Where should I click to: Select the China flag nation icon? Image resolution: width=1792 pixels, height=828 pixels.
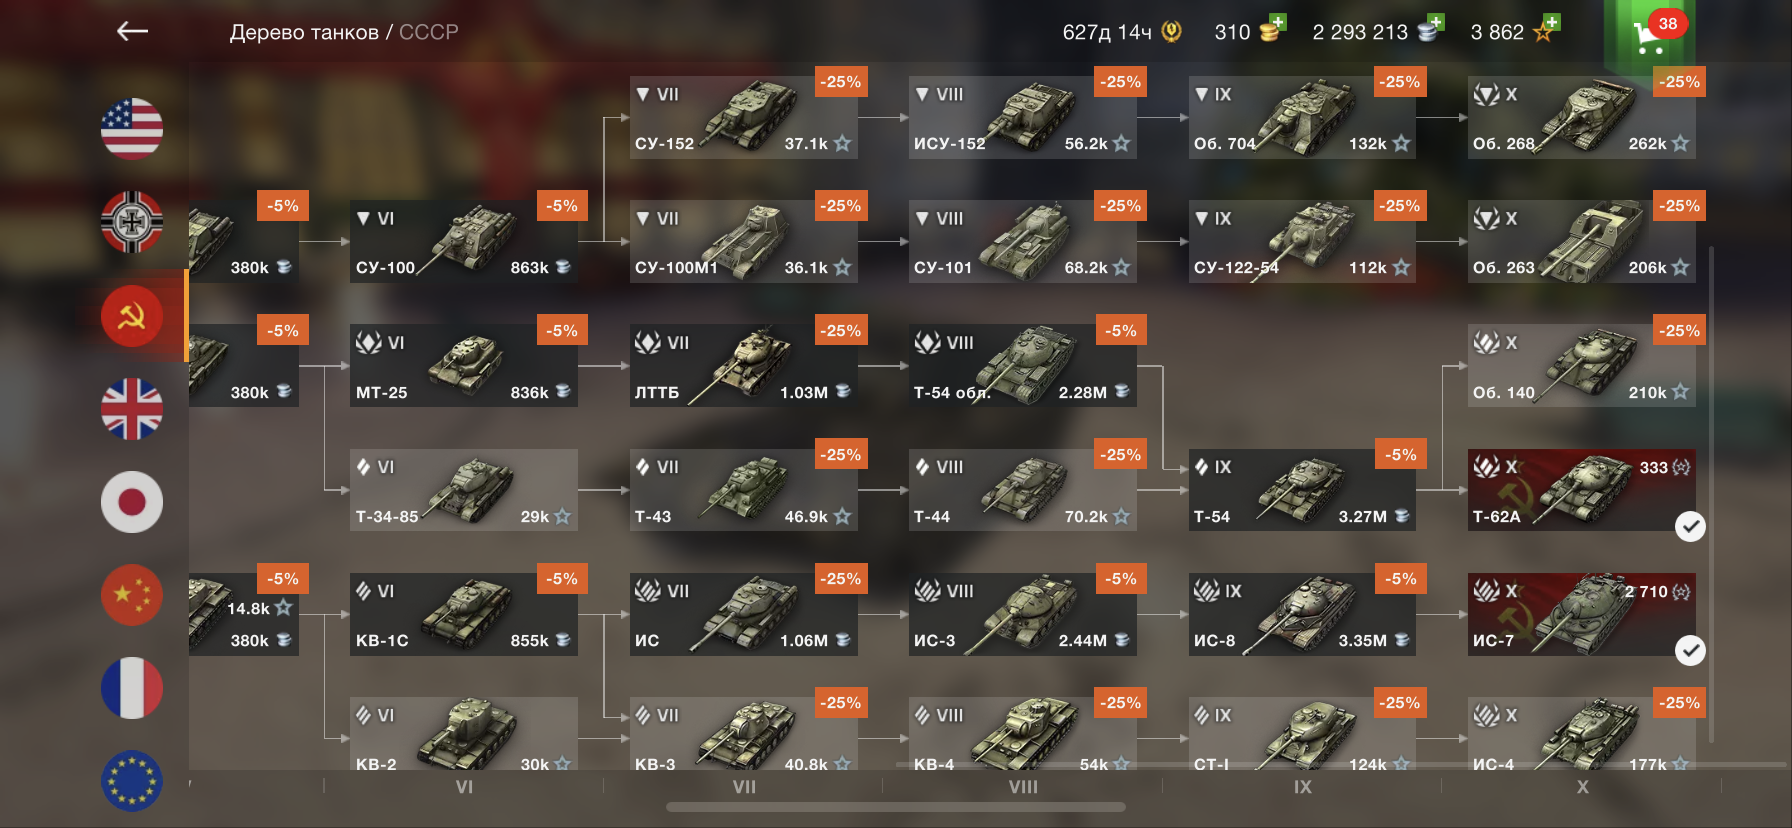[132, 595]
